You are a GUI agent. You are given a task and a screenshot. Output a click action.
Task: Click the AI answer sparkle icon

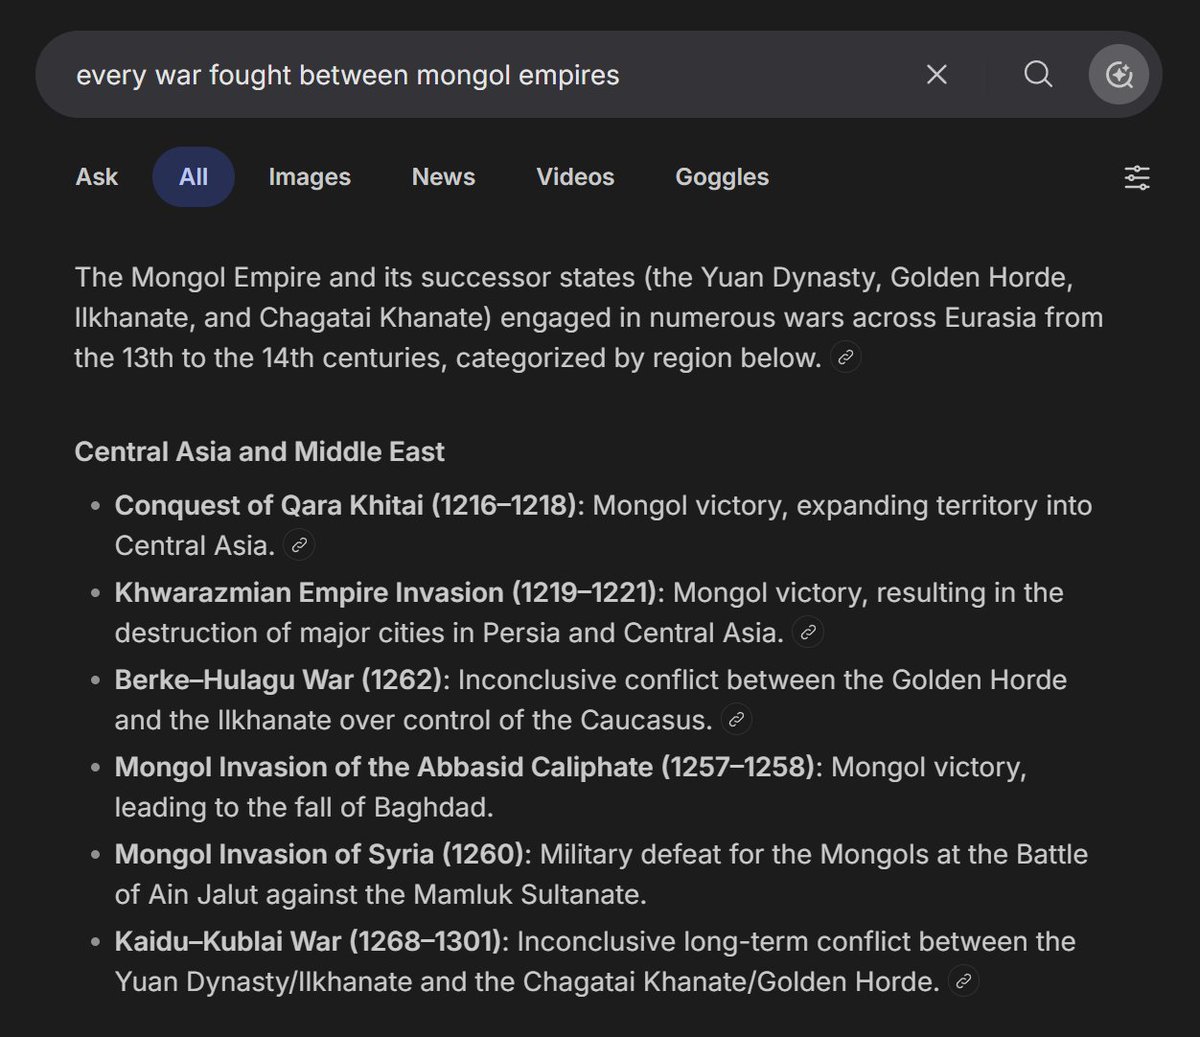click(1119, 74)
